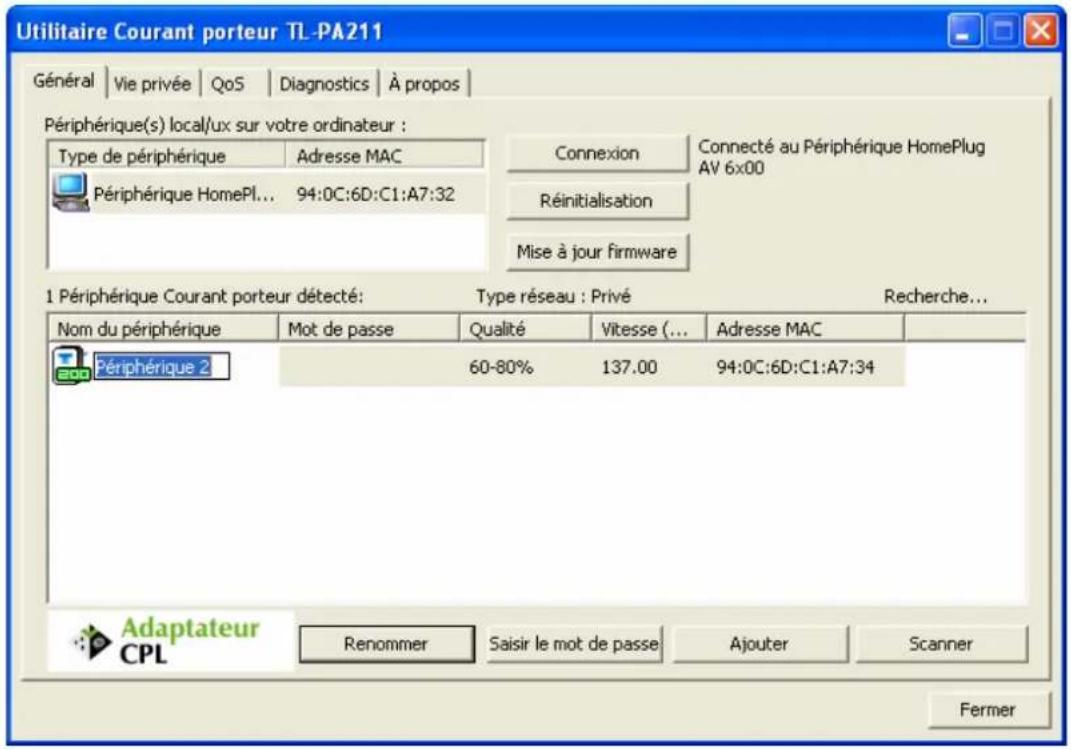Close the TL-PA211 utility window
This screenshot has height=750, width=1071.
click(x=1040, y=31)
